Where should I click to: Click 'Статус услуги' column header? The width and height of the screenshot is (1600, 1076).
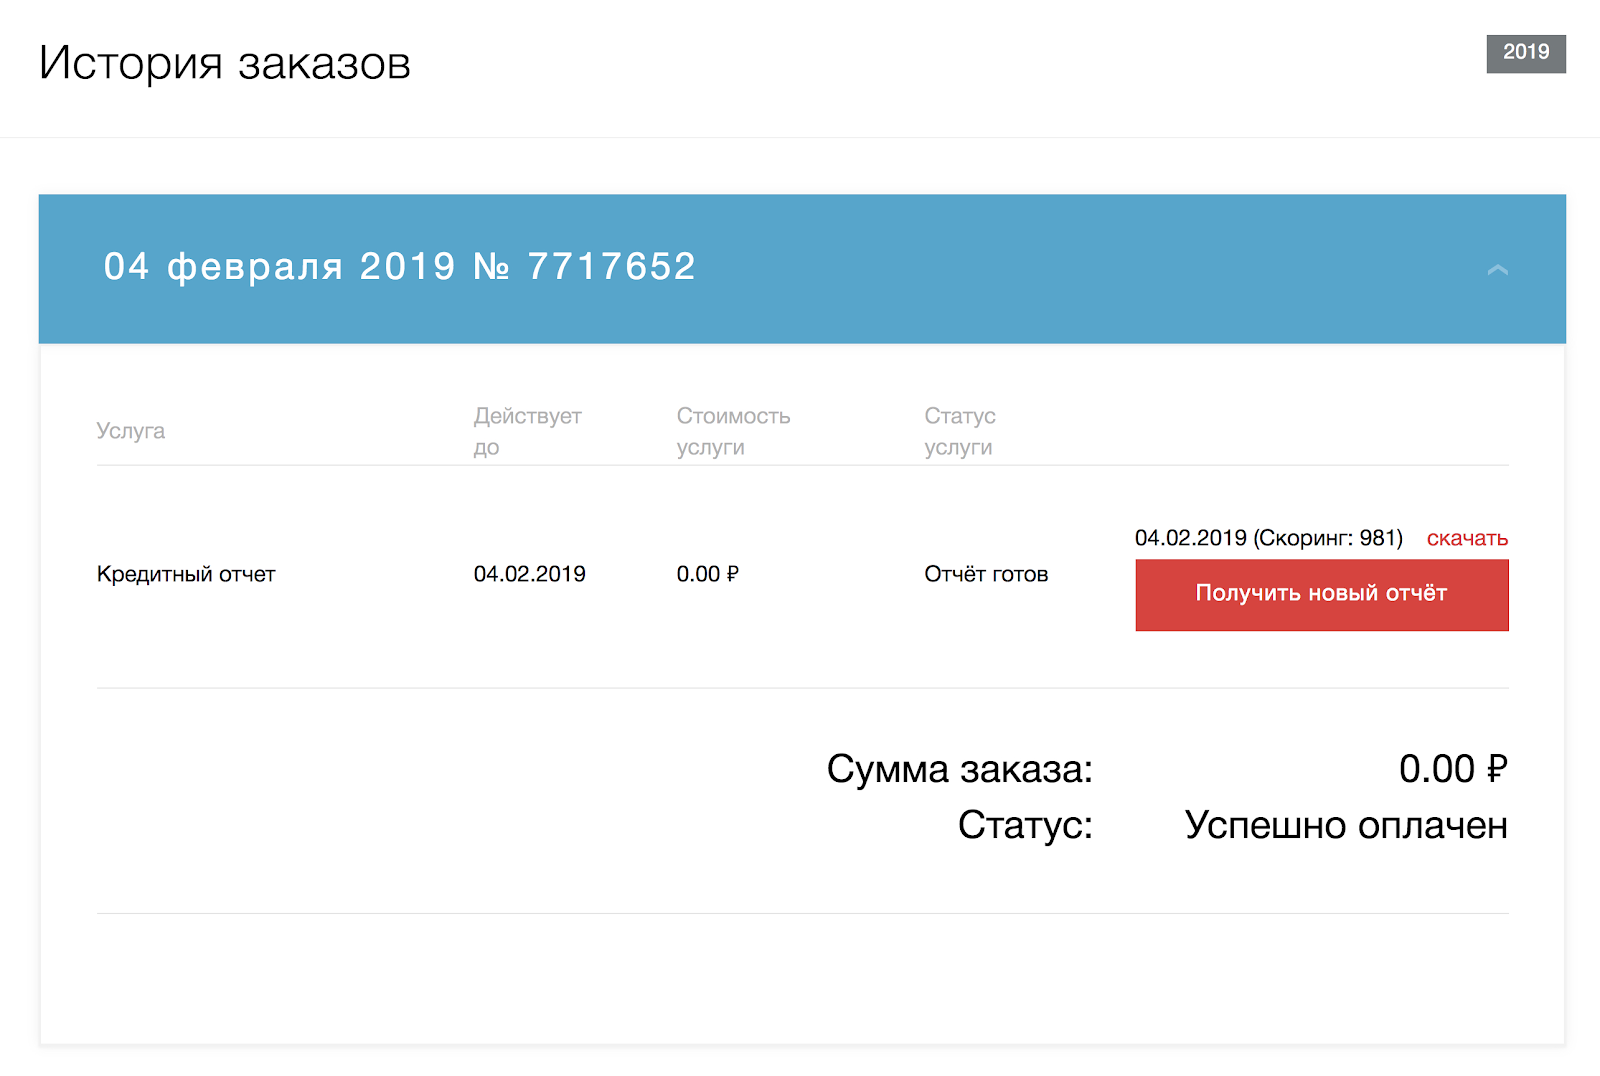click(960, 431)
